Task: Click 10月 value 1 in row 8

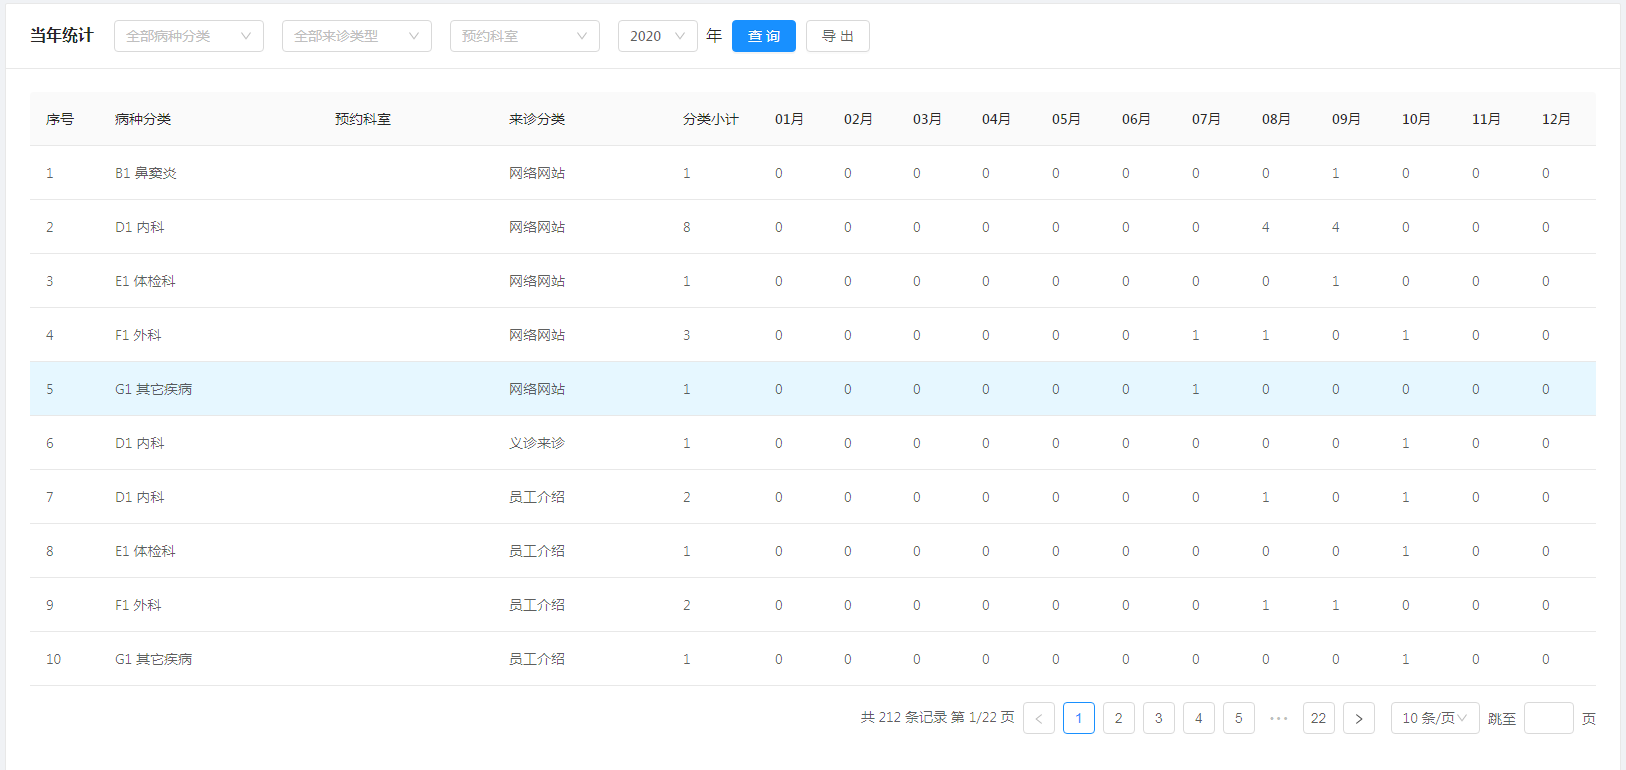Action: [1406, 551]
